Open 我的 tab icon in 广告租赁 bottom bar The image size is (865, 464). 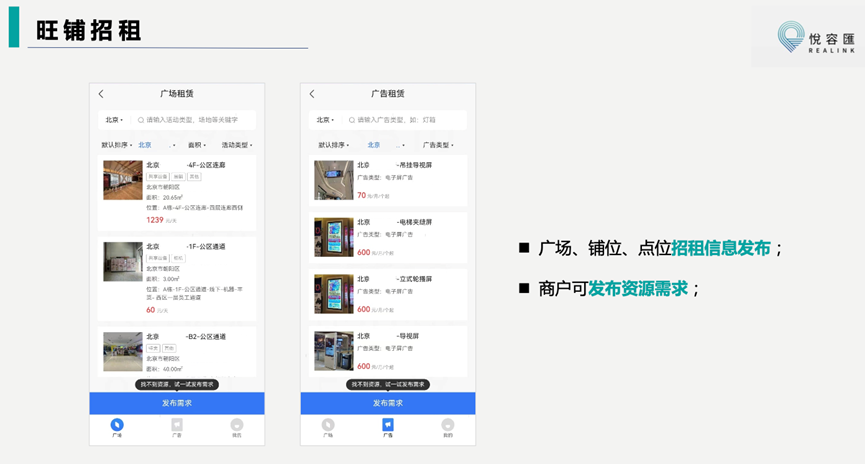(448, 425)
